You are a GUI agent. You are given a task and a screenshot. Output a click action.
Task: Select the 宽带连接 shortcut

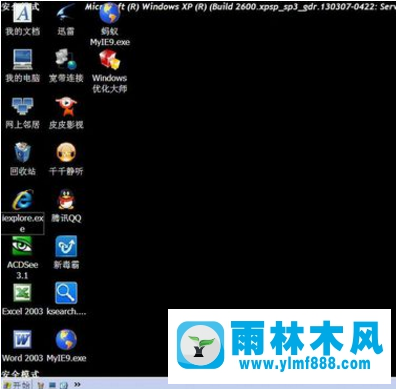click(x=66, y=66)
